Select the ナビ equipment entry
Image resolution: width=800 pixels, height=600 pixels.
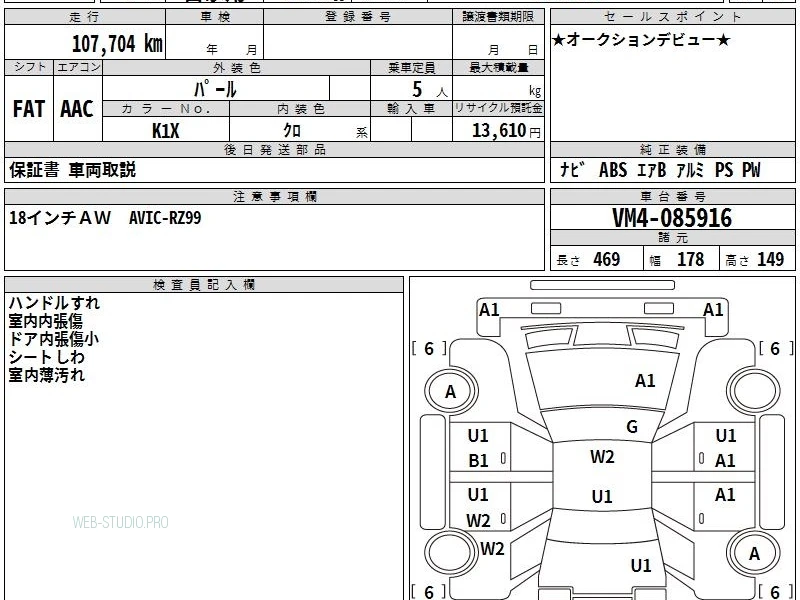tap(572, 169)
